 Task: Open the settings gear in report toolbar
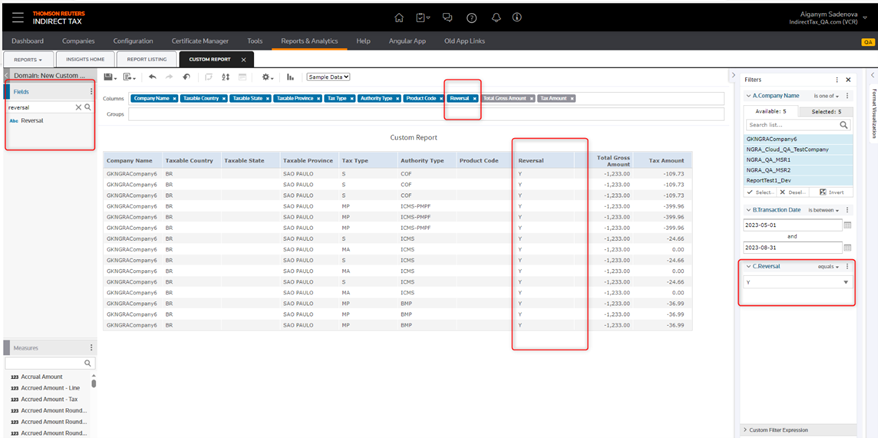266,77
